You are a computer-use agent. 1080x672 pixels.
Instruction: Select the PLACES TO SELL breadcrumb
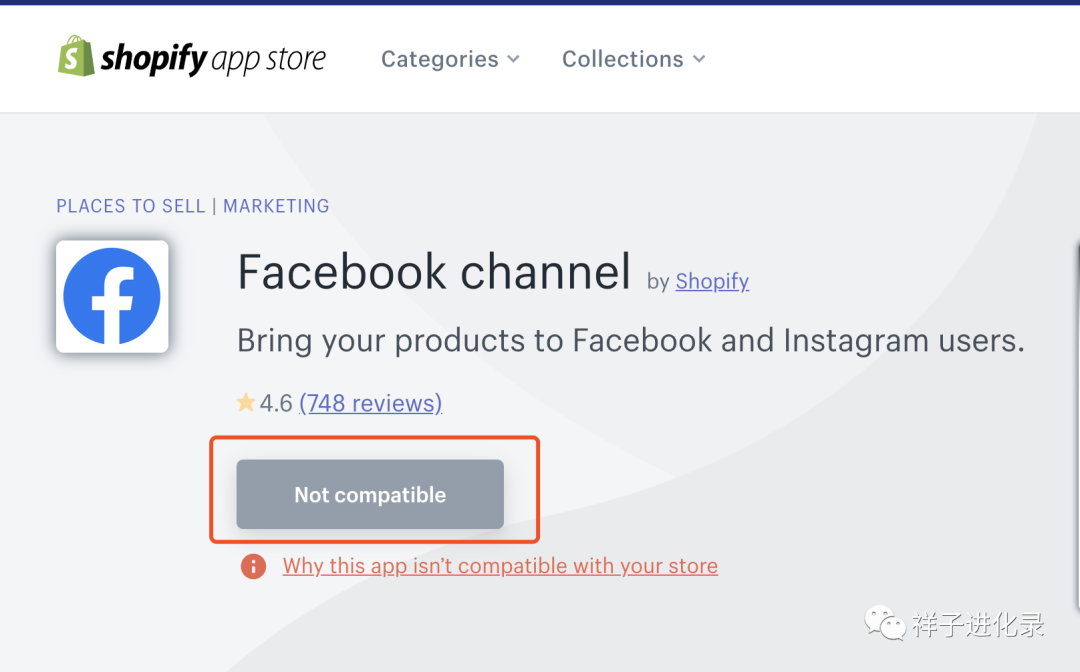coord(130,206)
